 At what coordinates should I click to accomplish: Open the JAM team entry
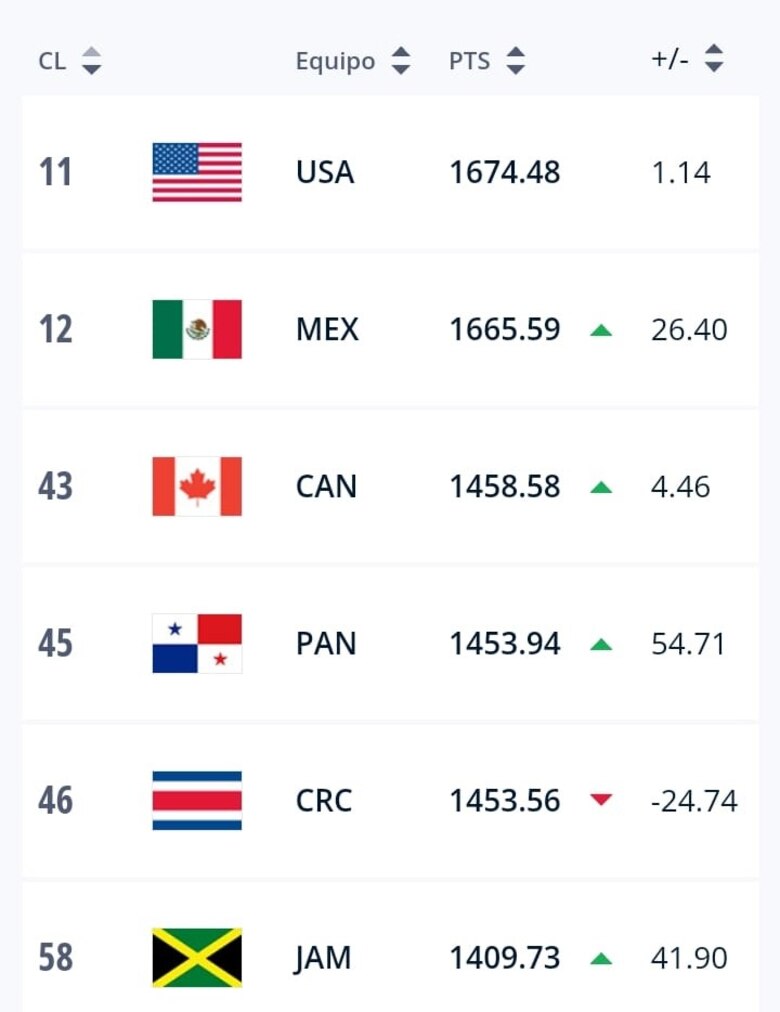click(324, 957)
